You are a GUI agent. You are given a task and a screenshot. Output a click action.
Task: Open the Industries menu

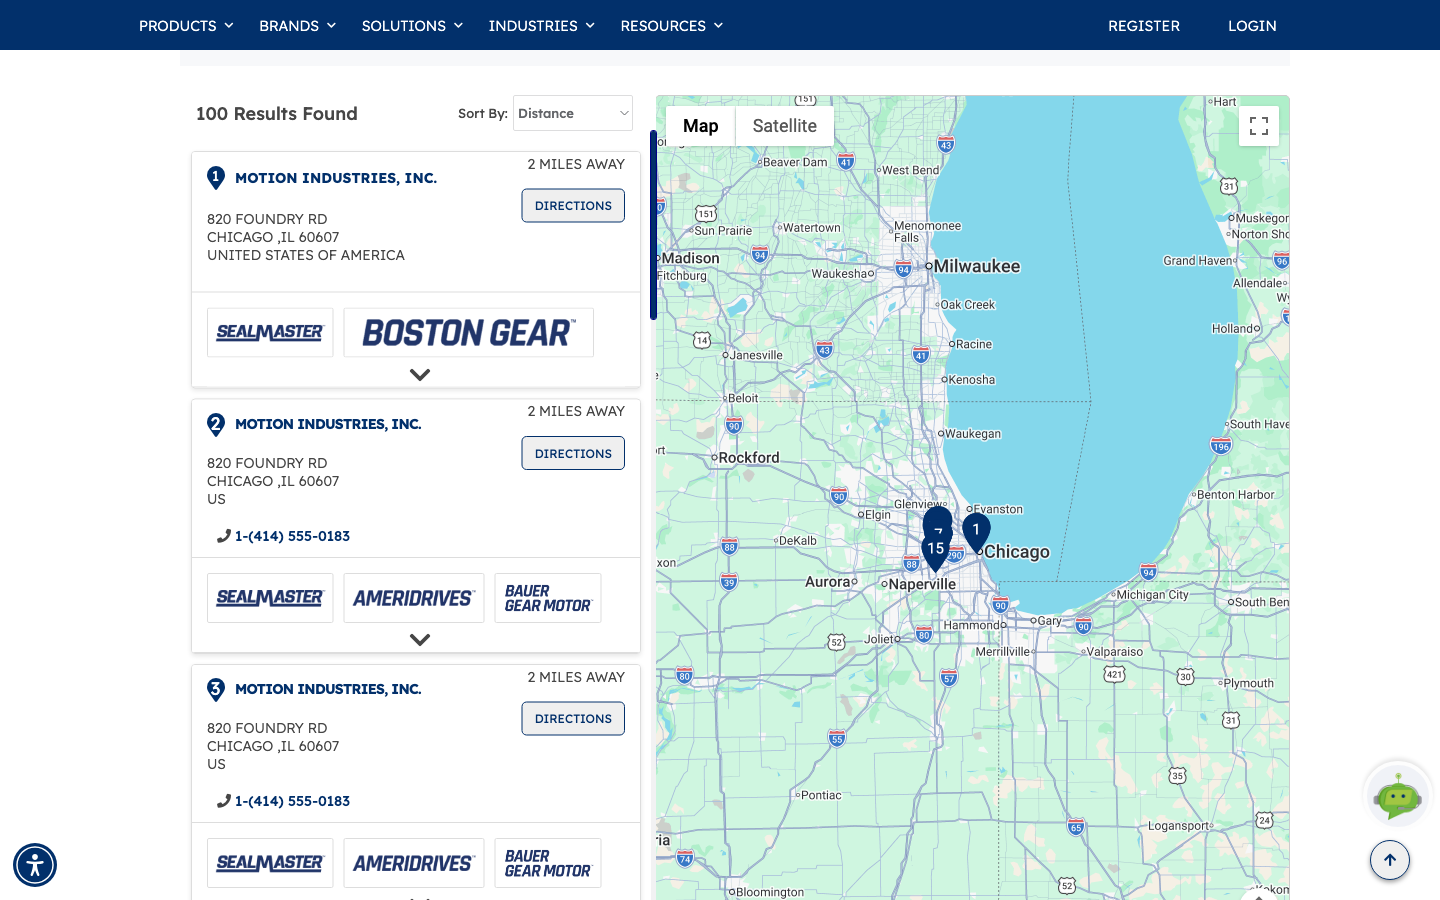(x=541, y=26)
